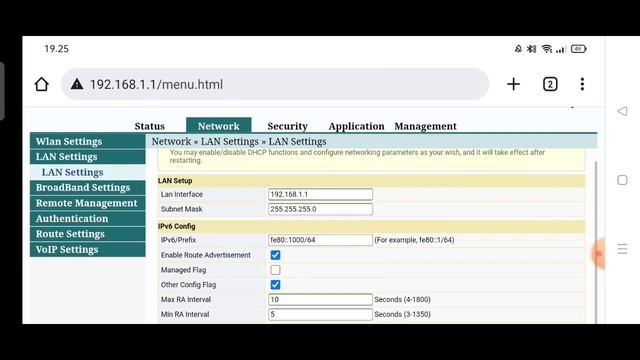The image size is (640, 360).
Task: Tap the muted notification bell icon
Action: click(x=518, y=49)
